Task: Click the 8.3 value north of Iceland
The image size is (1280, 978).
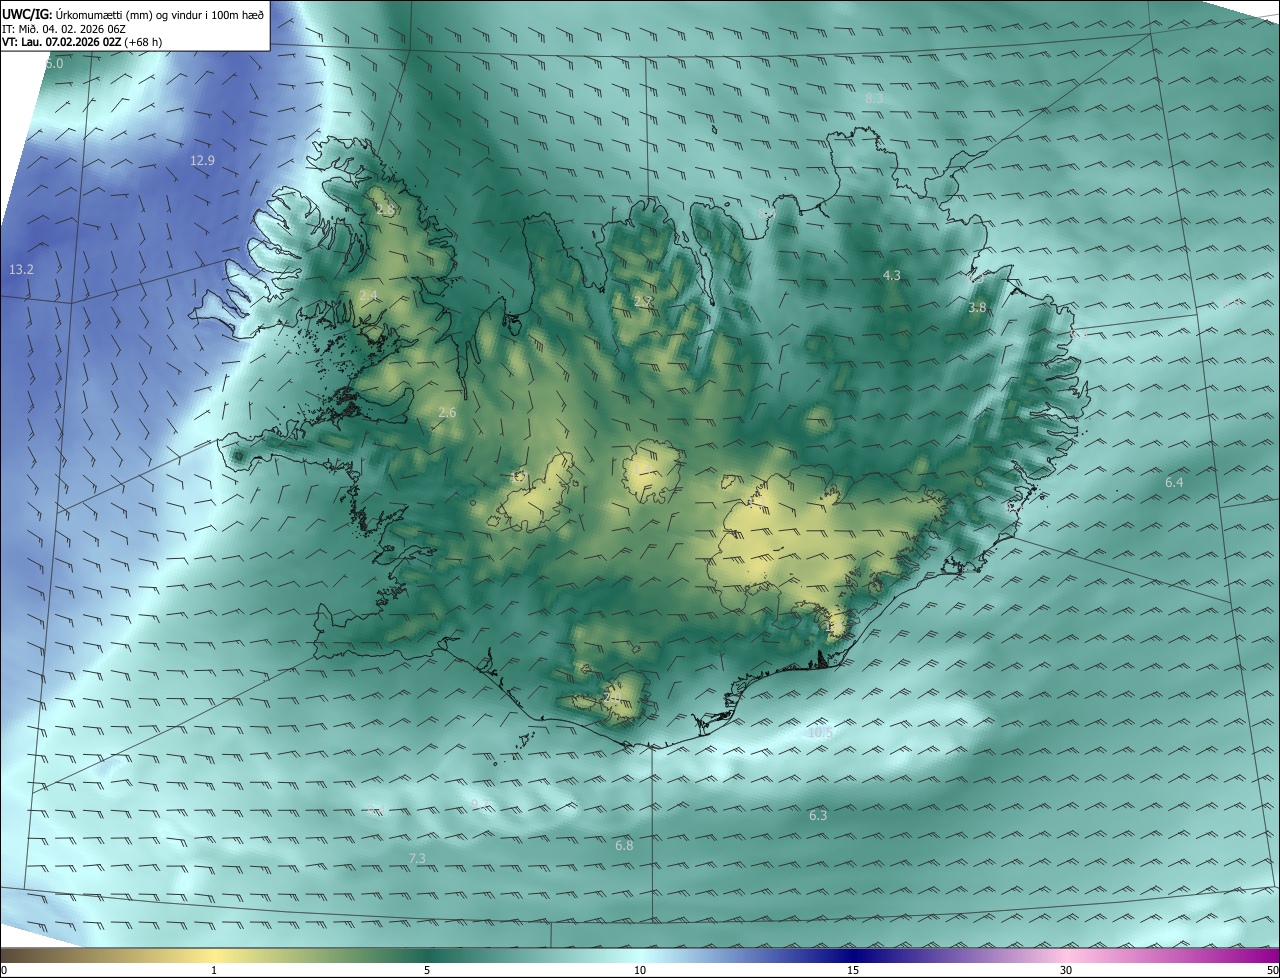Action: point(874,98)
